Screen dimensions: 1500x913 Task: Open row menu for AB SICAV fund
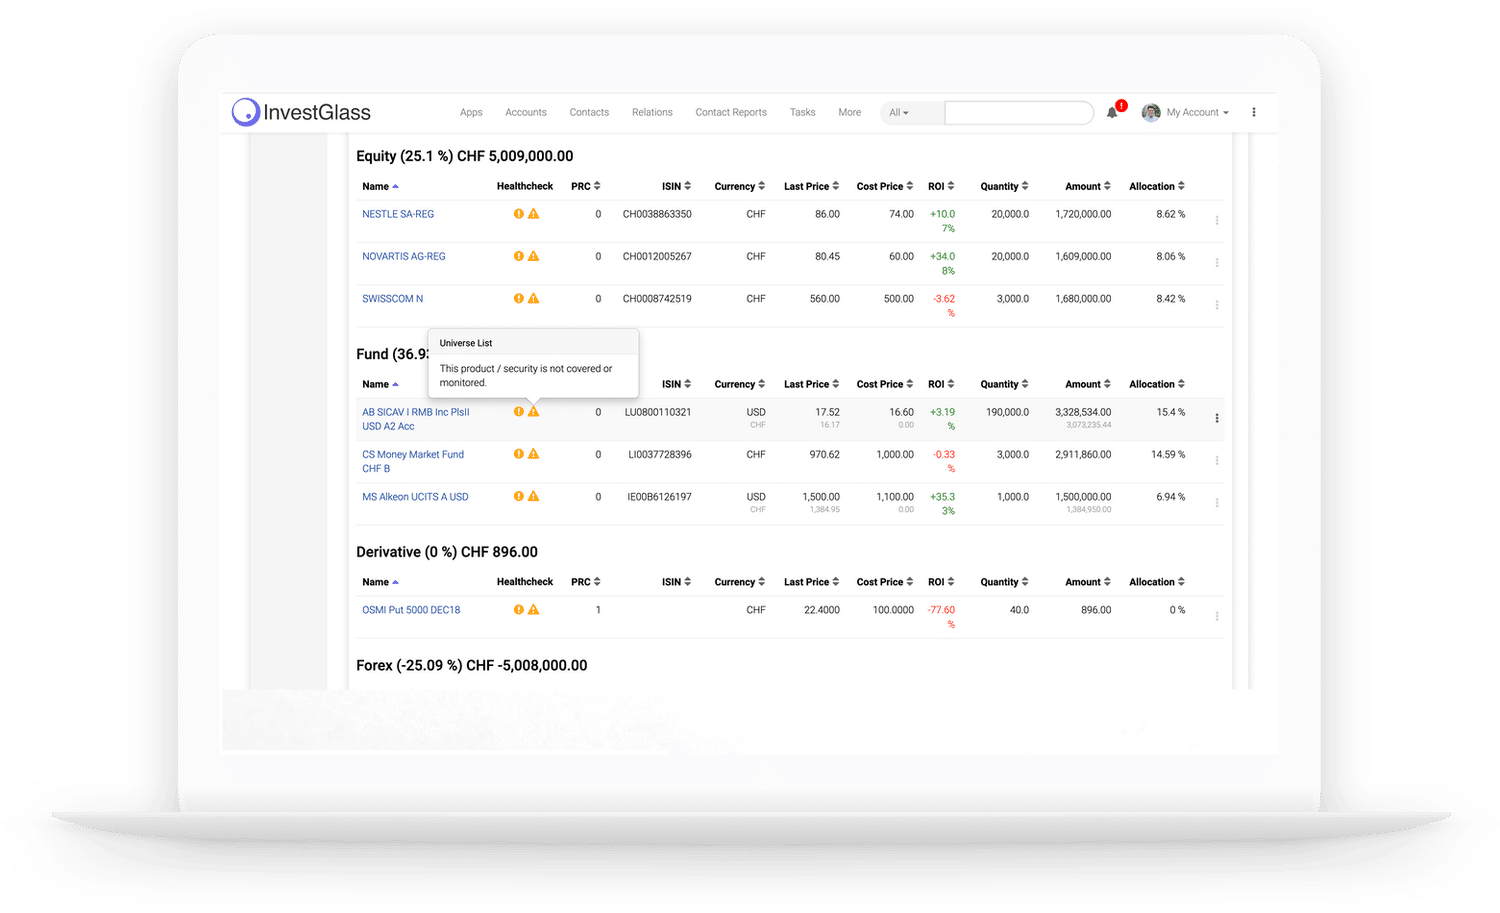[1217, 418]
